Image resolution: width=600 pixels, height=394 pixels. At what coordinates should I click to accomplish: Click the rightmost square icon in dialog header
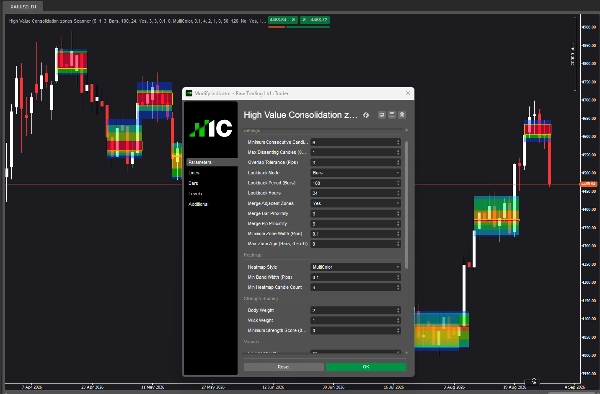coord(402,115)
